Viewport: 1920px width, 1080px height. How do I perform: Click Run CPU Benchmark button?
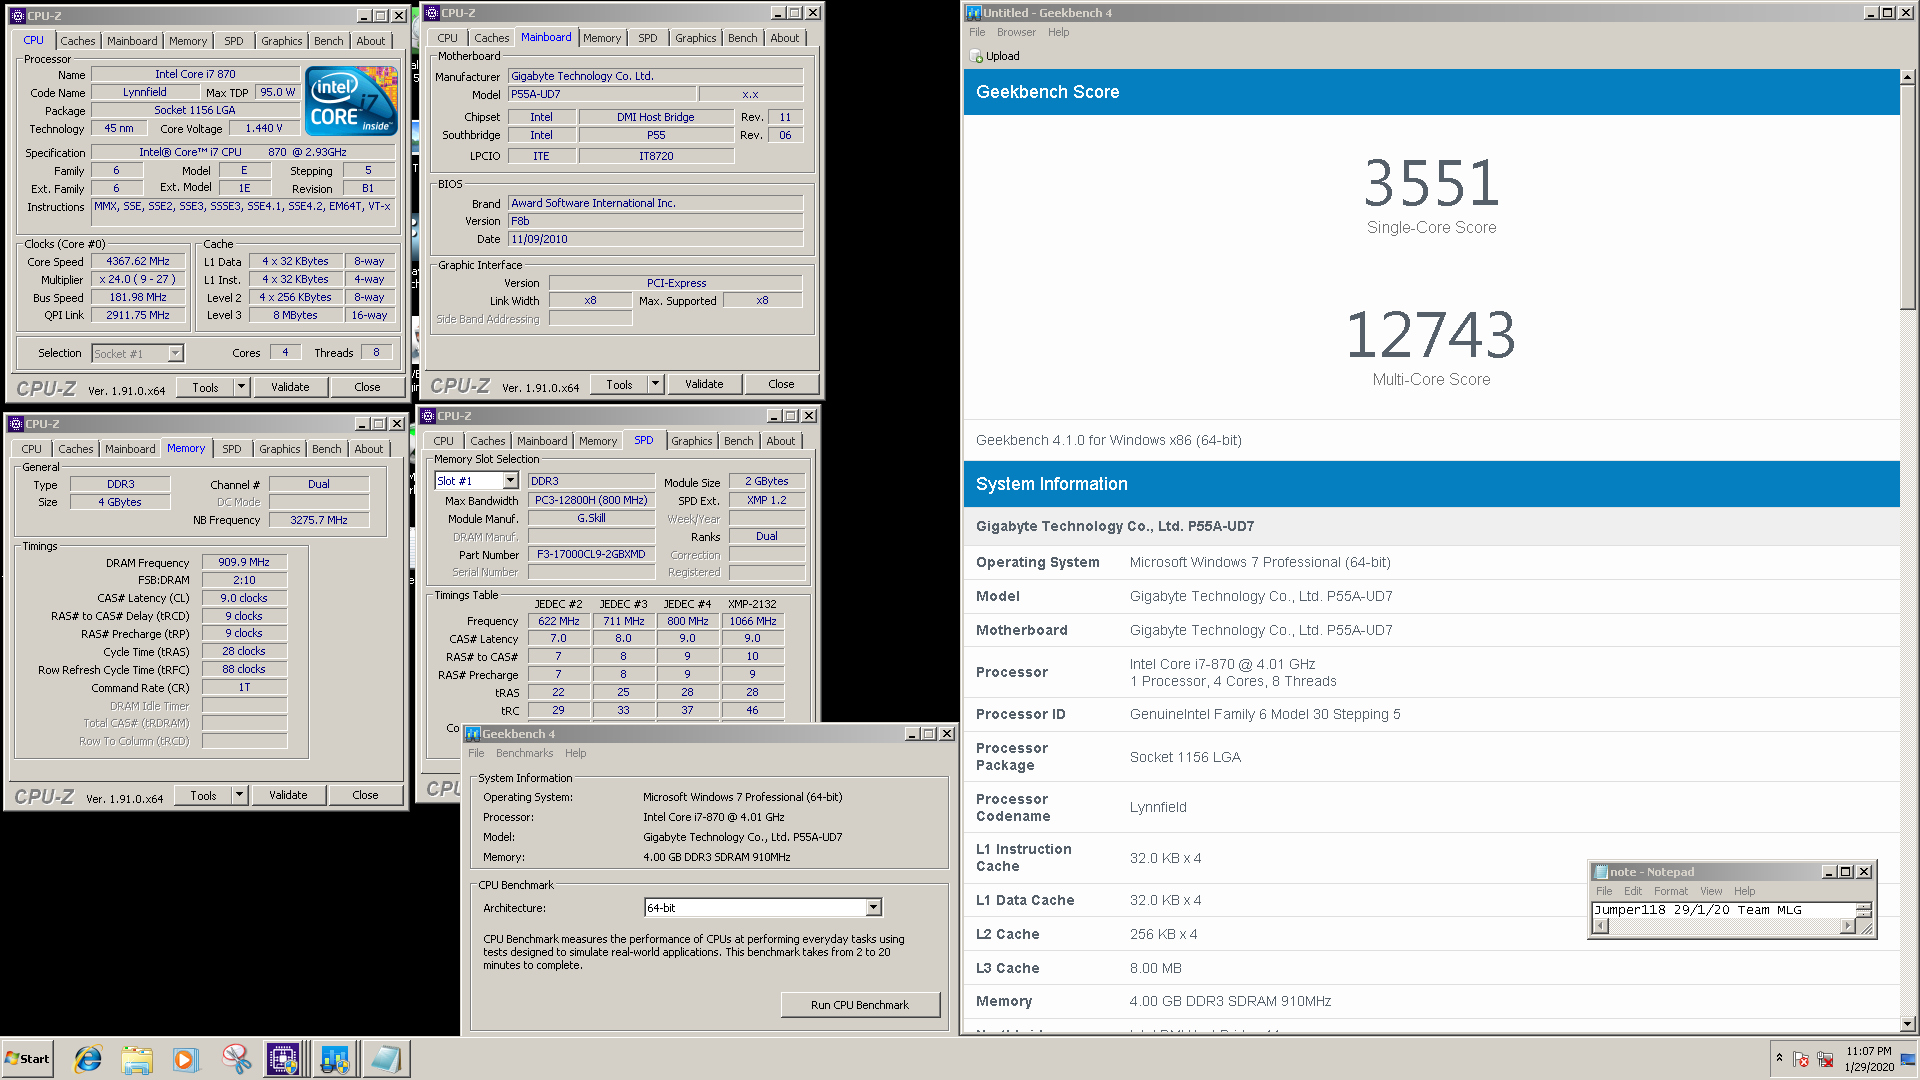tap(860, 1005)
